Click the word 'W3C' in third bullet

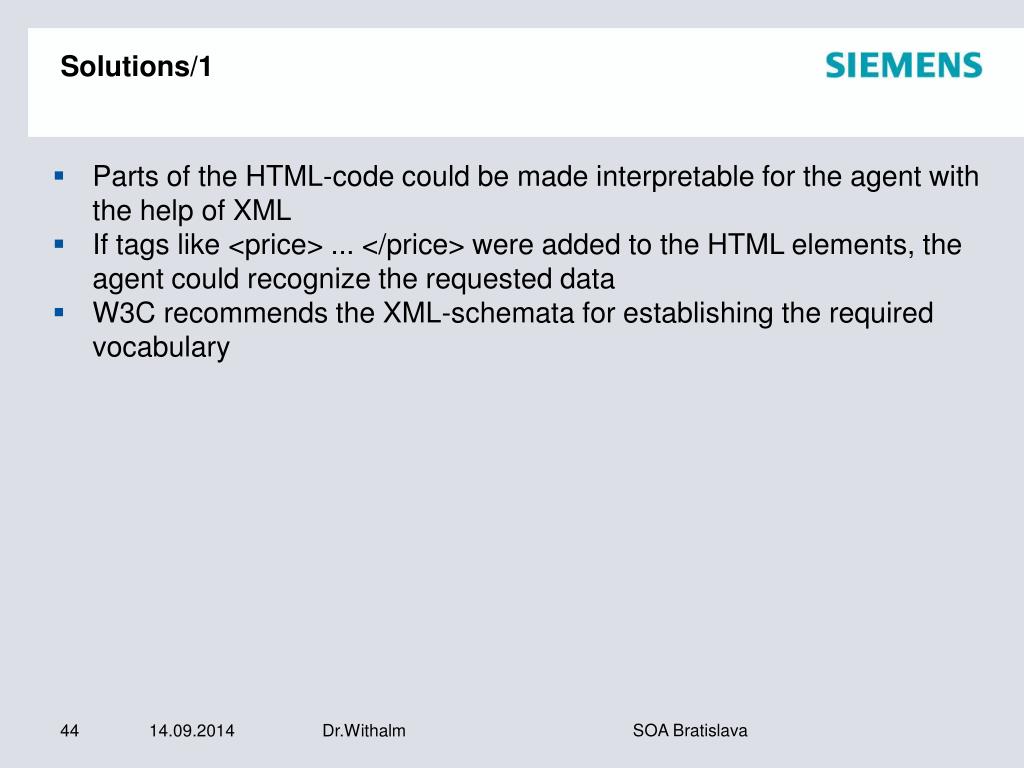(x=124, y=313)
